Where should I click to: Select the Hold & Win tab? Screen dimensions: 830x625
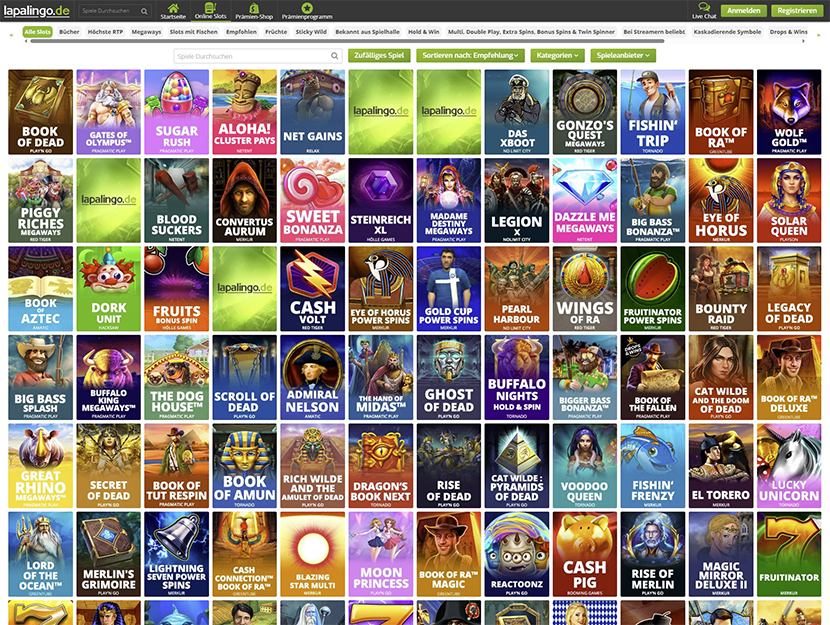pos(424,32)
